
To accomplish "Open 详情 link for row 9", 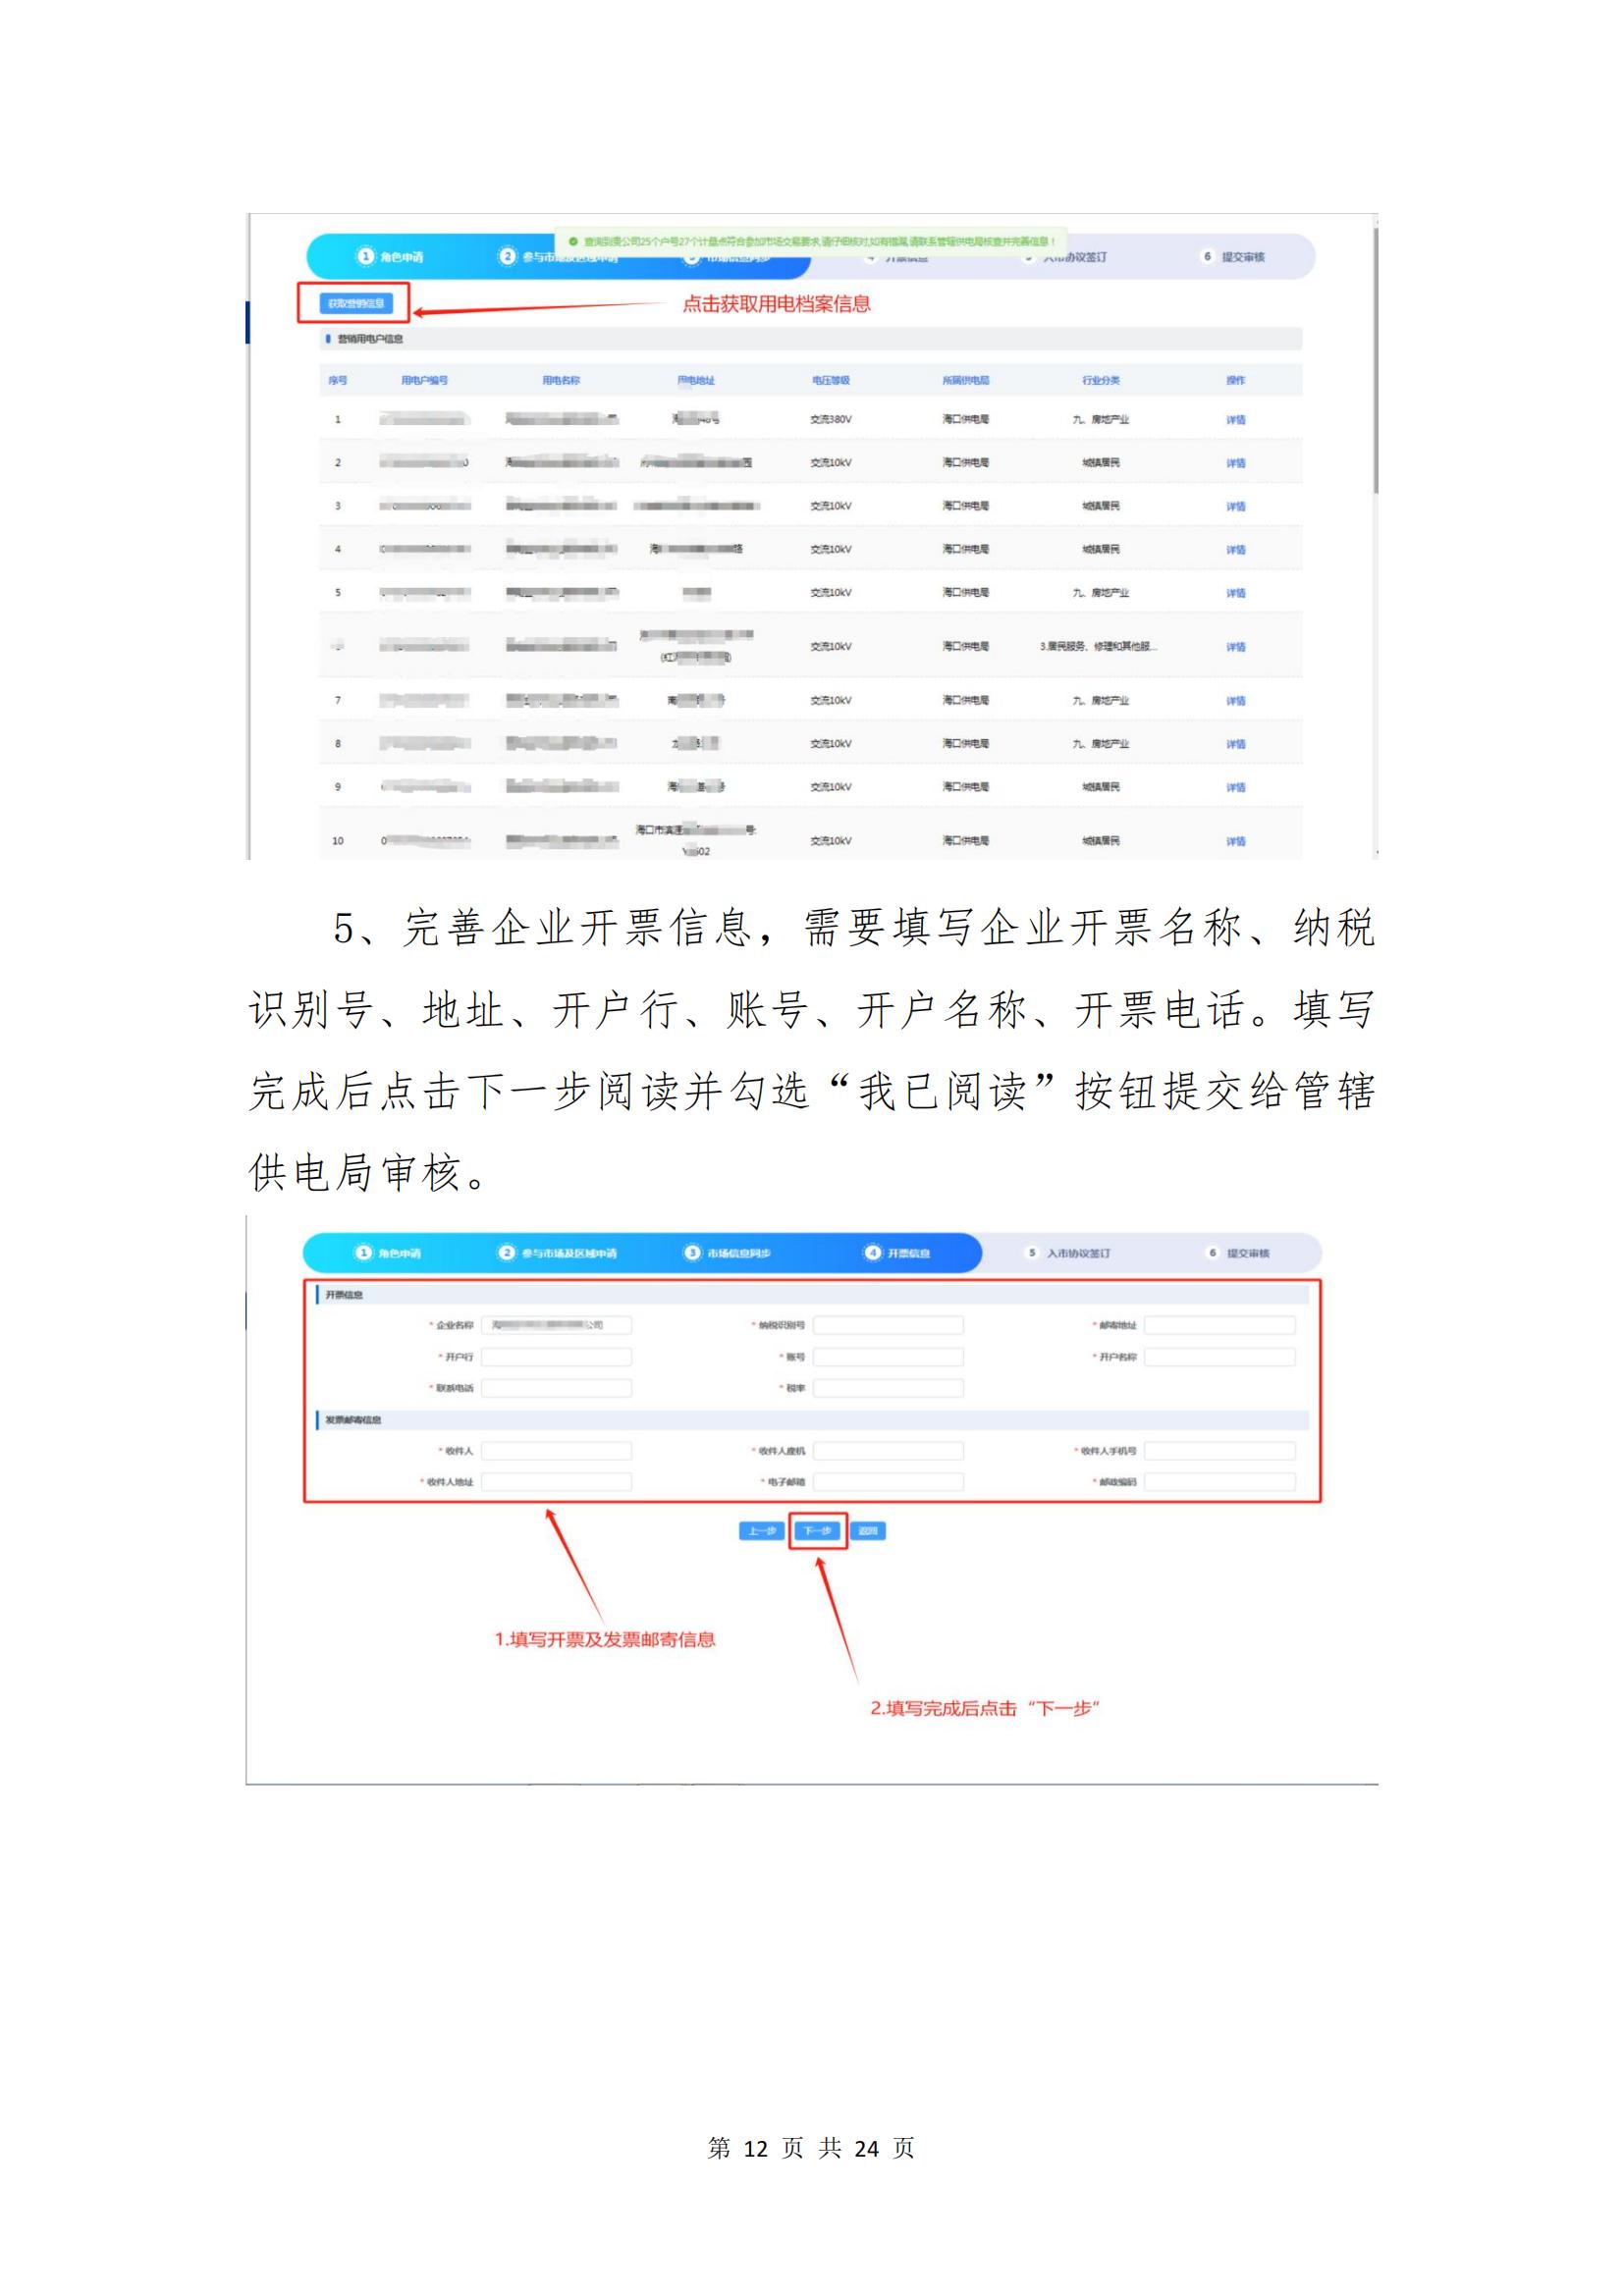I will click(1236, 787).
